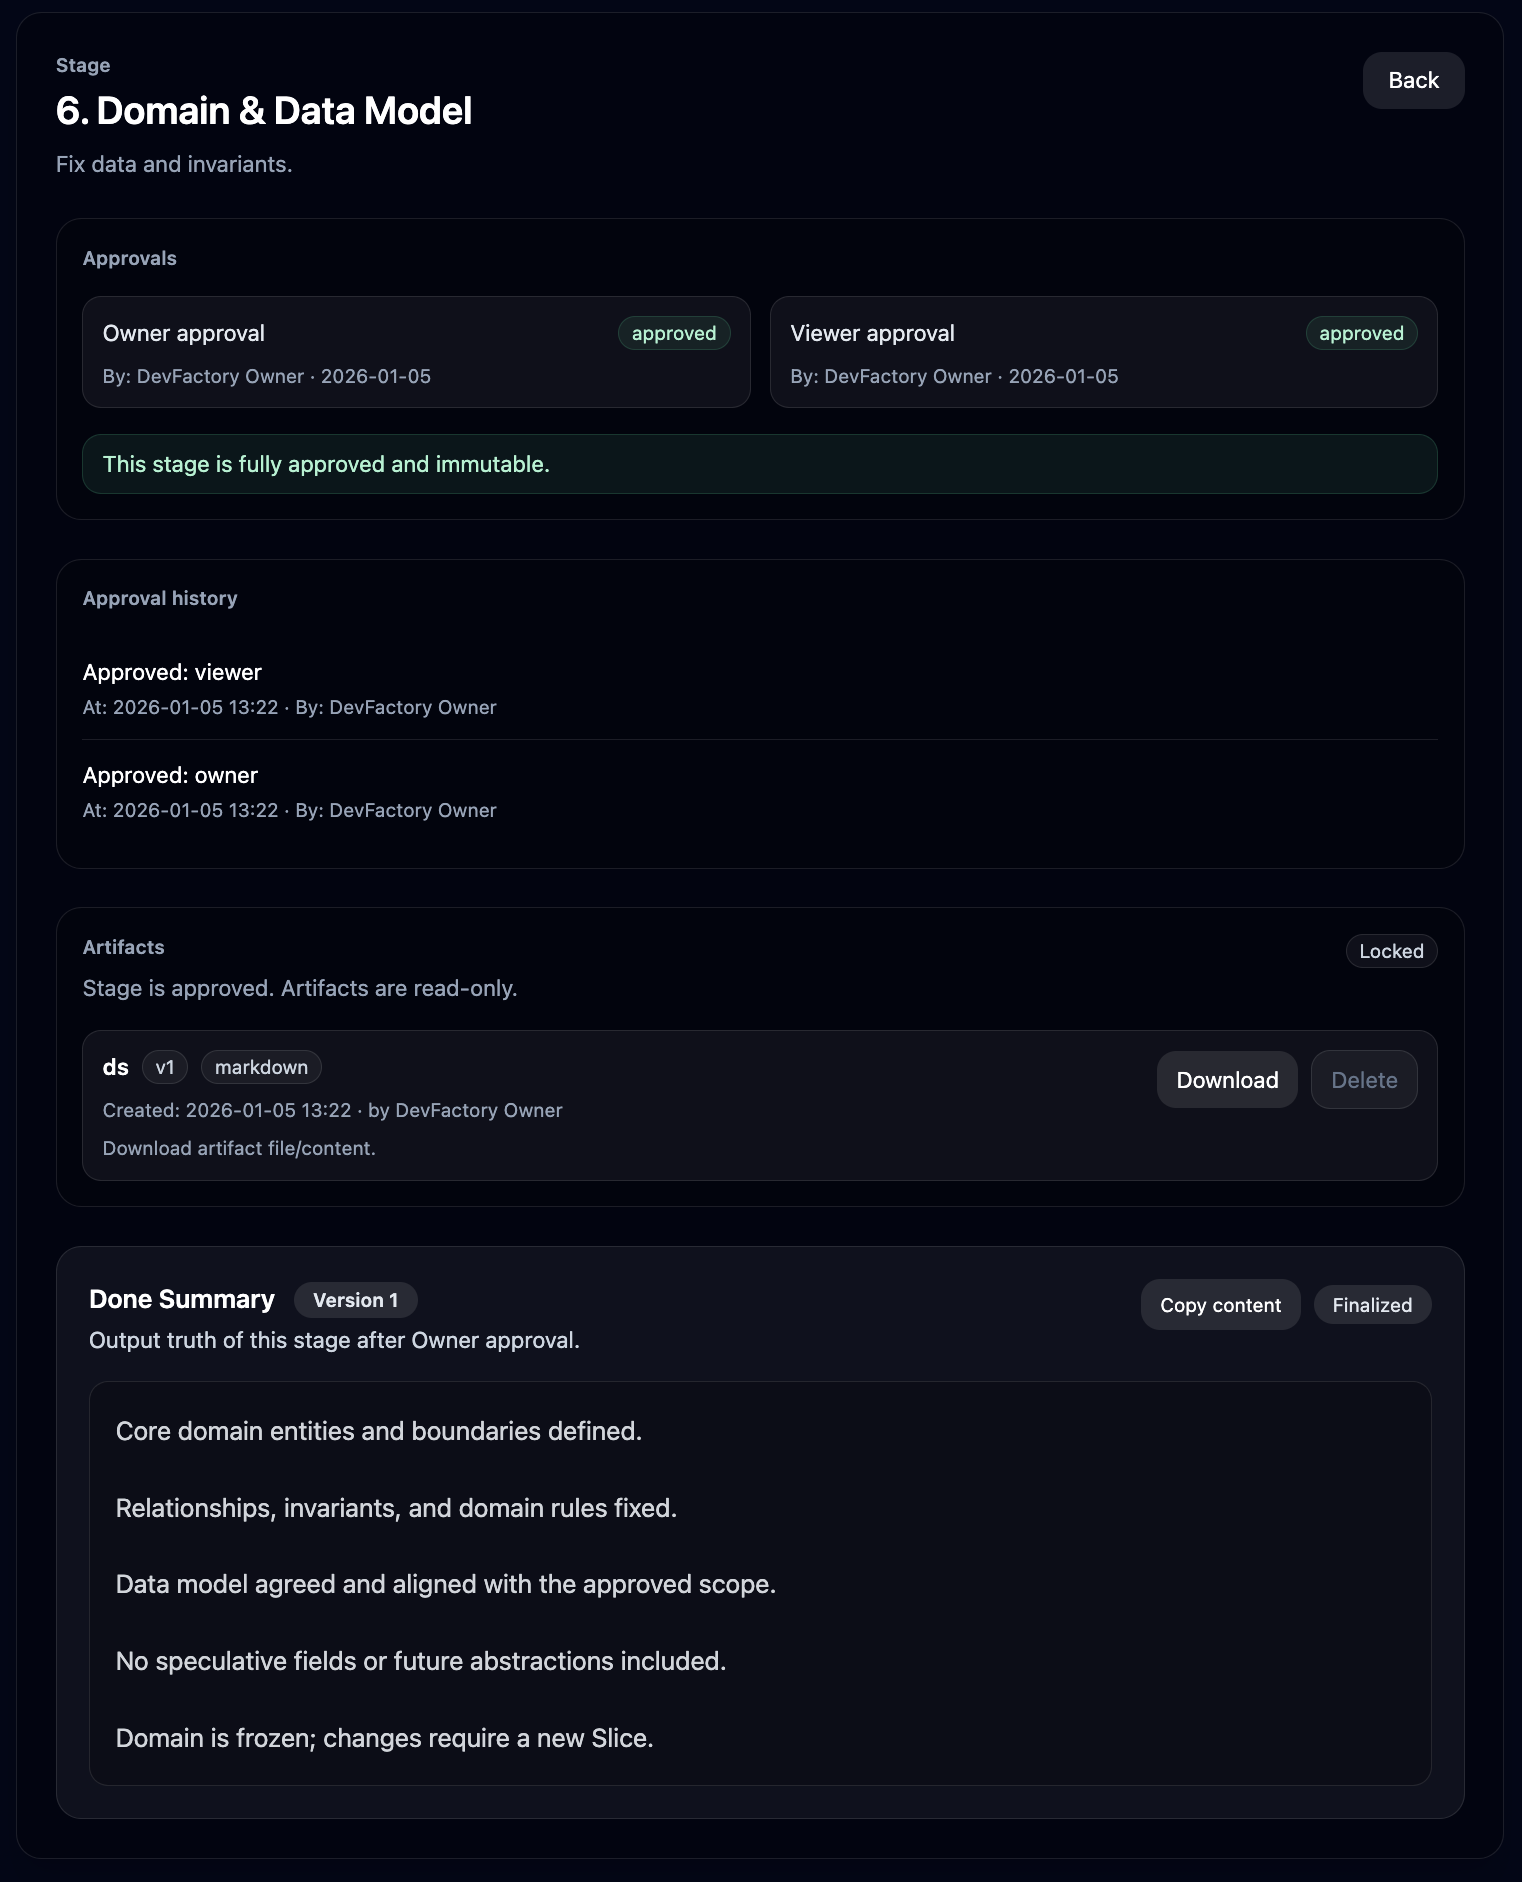Click the Back button
Viewport: 1522px width, 1882px height.
point(1413,80)
